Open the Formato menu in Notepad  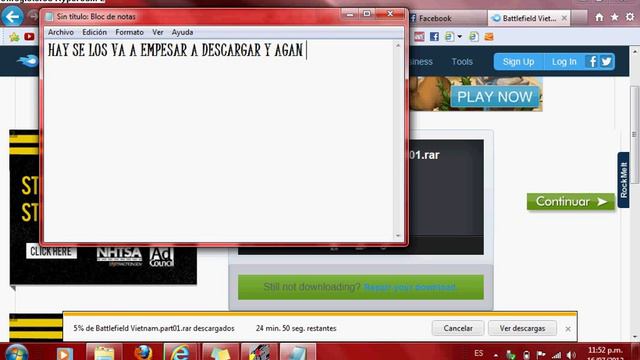pos(129,32)
